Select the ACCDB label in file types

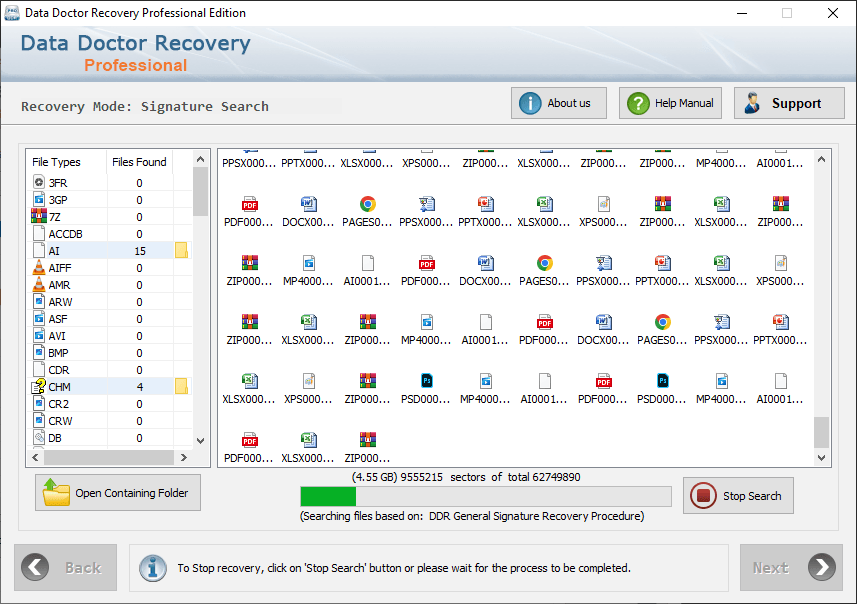[x=66, y=234]
